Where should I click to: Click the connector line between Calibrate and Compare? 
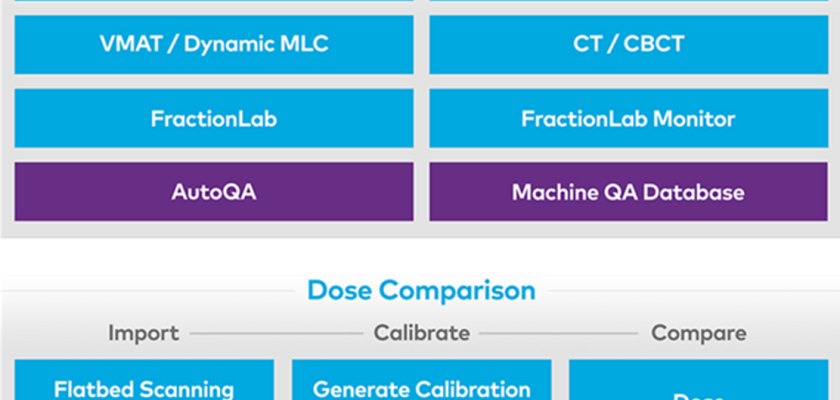pos(559,334)
